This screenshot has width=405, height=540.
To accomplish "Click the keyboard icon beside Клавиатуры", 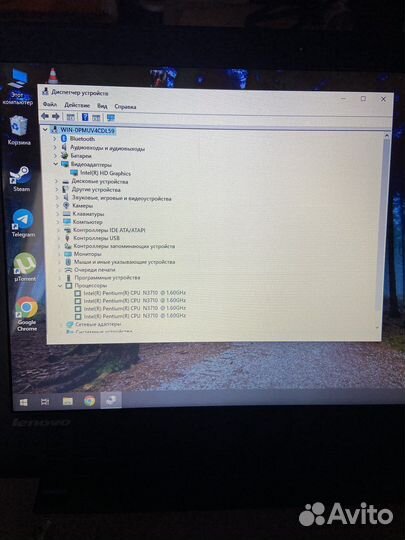I will (67, 214).
